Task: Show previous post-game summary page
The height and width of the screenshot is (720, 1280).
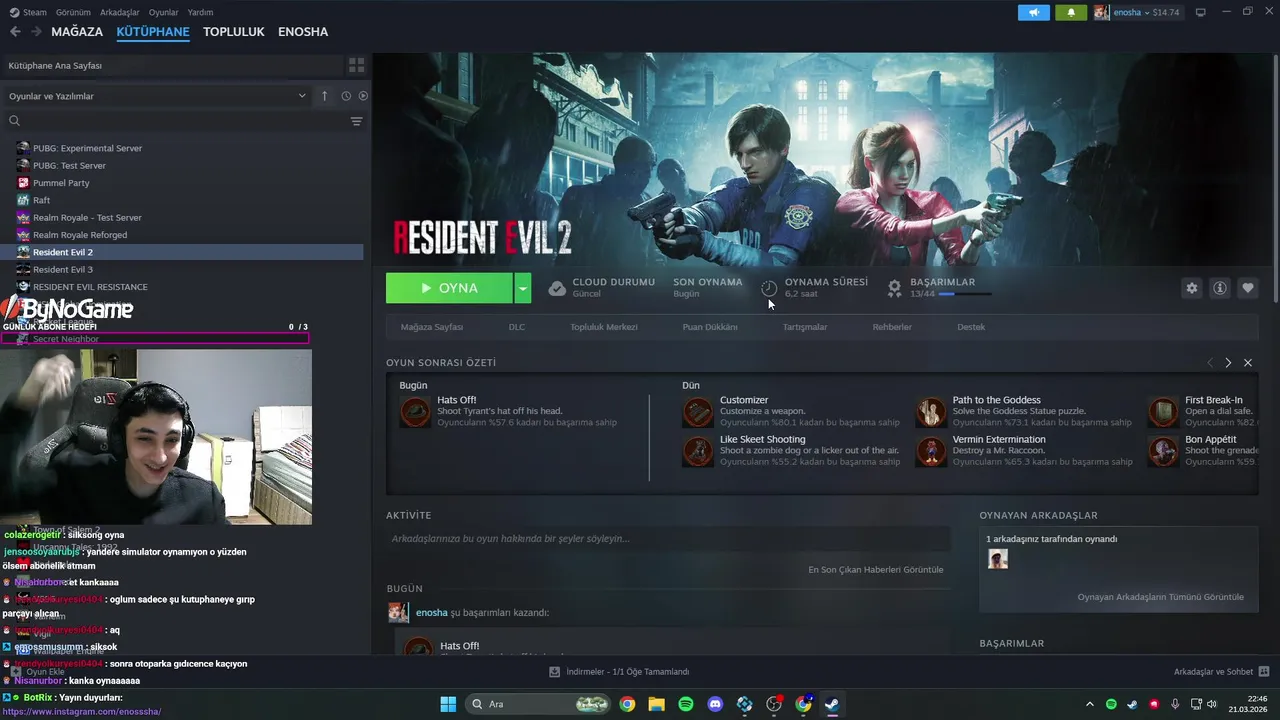Action: click(x=1209, y=363)
